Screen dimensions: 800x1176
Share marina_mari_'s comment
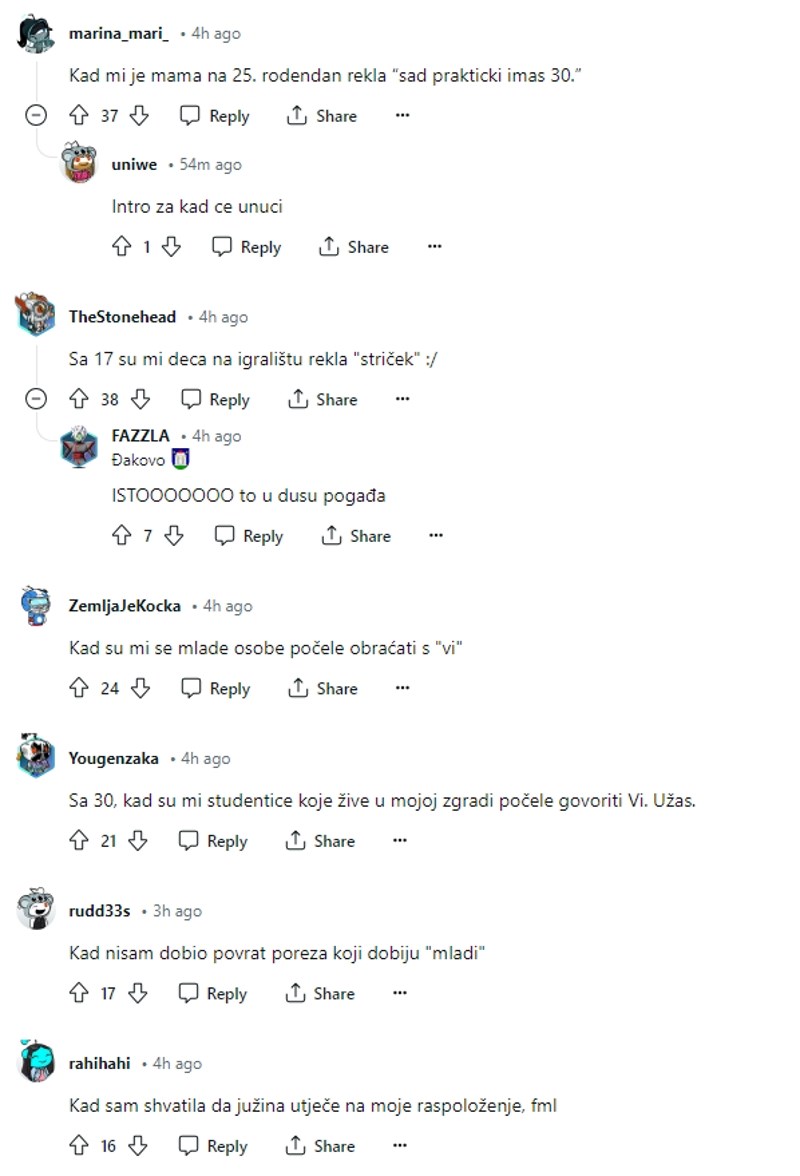322,116
